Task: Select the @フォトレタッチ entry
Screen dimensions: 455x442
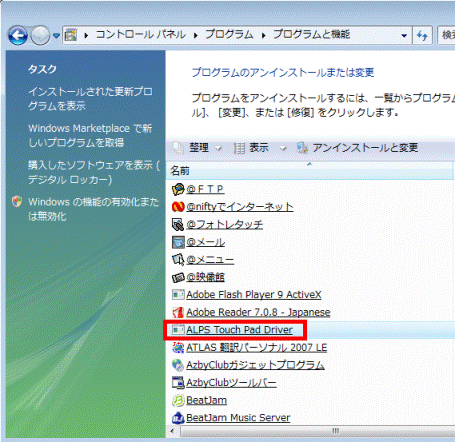Action: click(x=224, y=225)
